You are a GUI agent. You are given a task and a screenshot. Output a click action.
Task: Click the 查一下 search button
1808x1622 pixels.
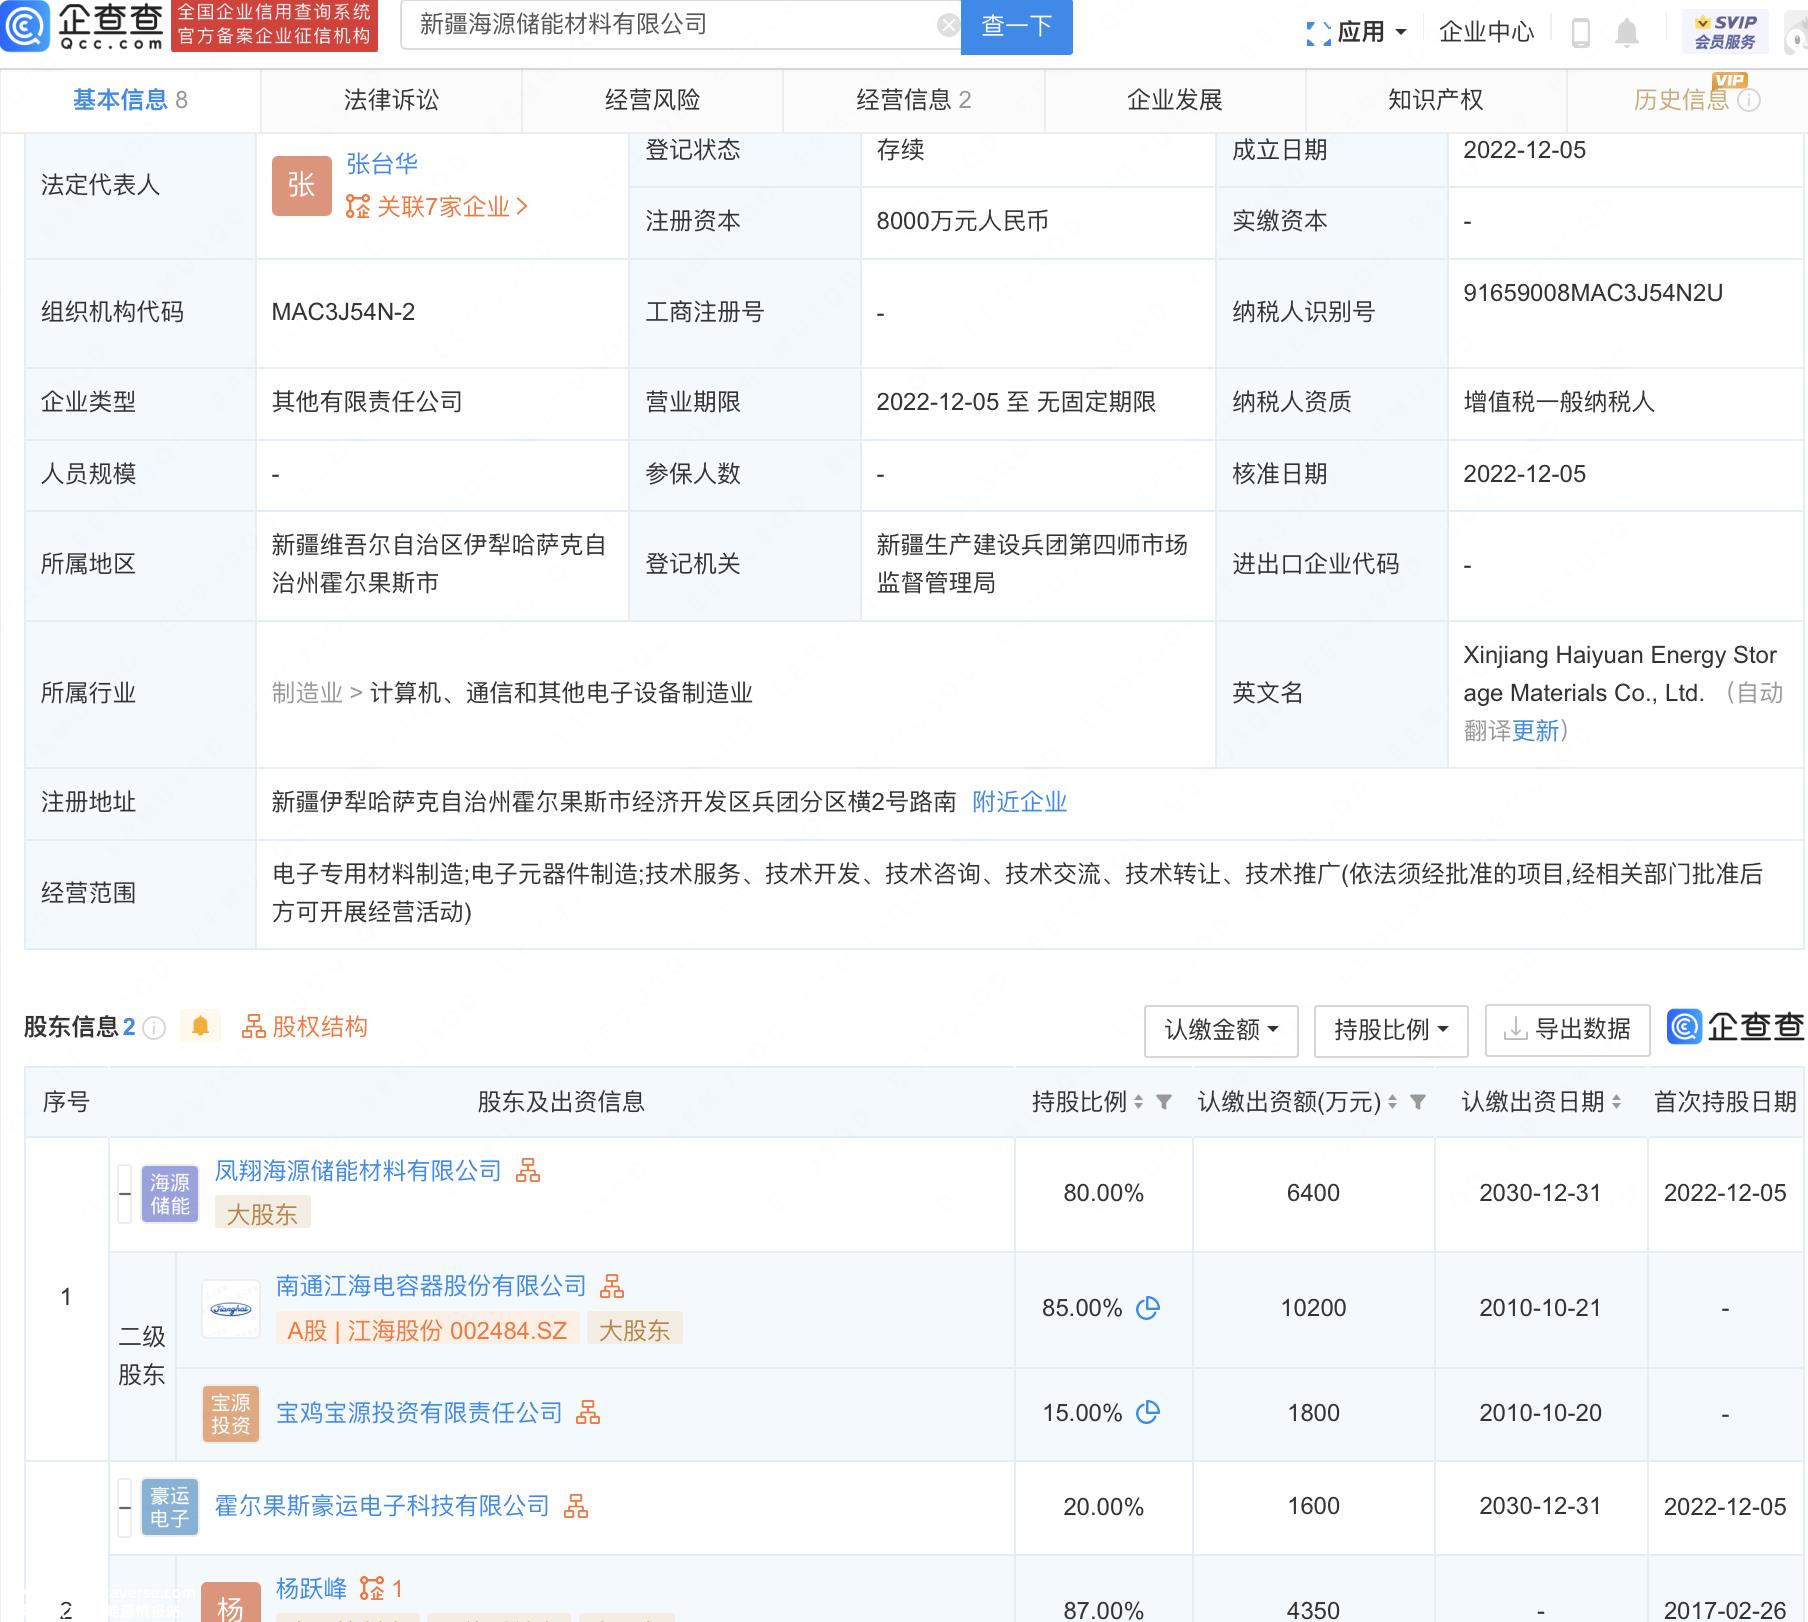(1016, 26)
